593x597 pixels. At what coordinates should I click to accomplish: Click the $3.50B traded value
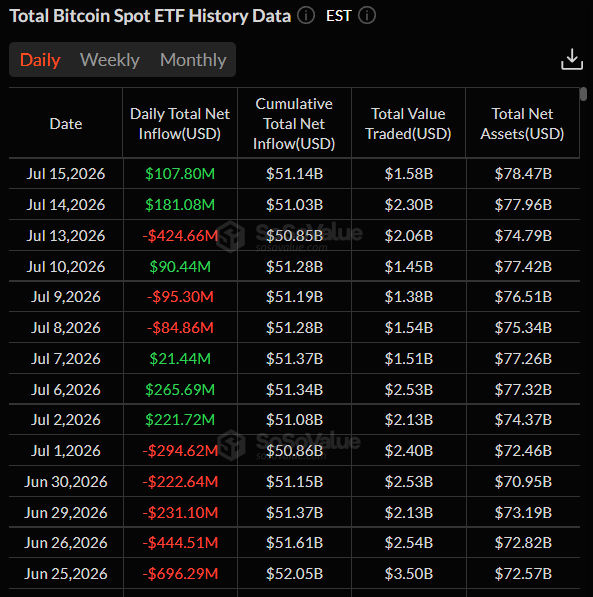[x=409, y=574]
